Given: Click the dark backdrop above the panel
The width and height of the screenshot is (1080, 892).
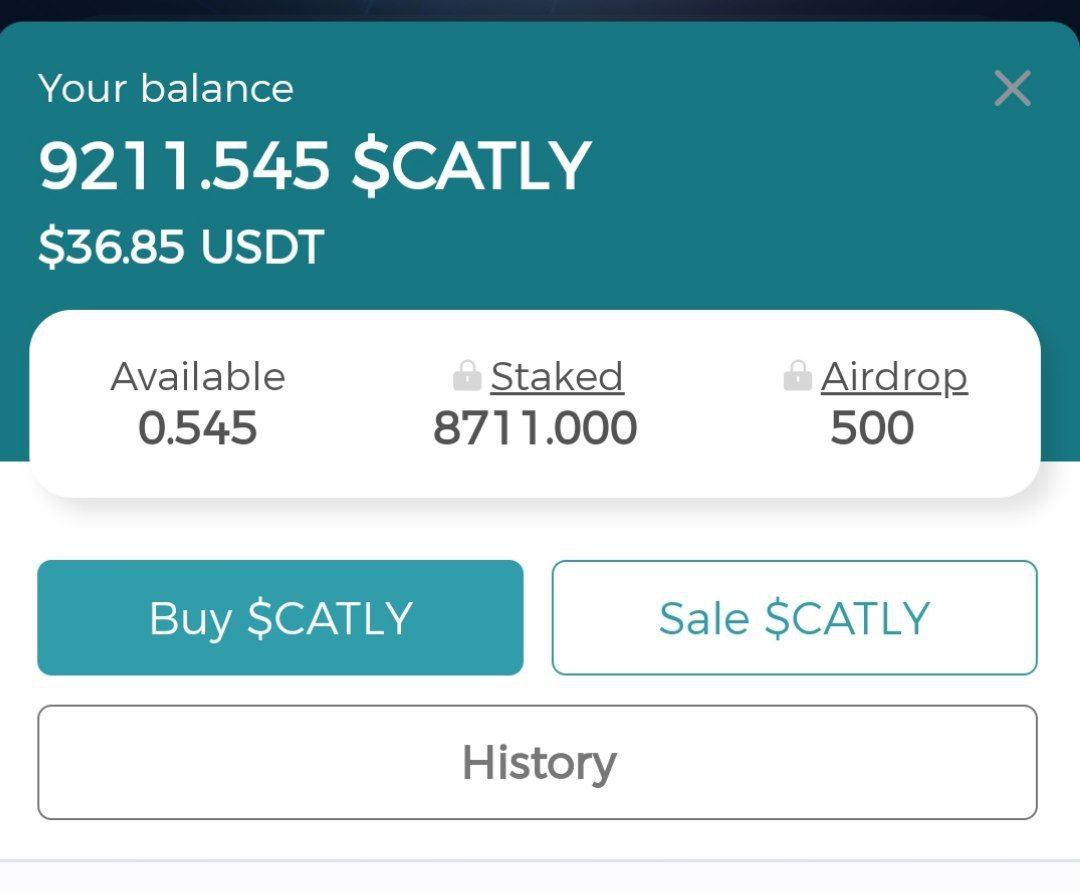Looking at the screenshot, I should pos(540,8).
